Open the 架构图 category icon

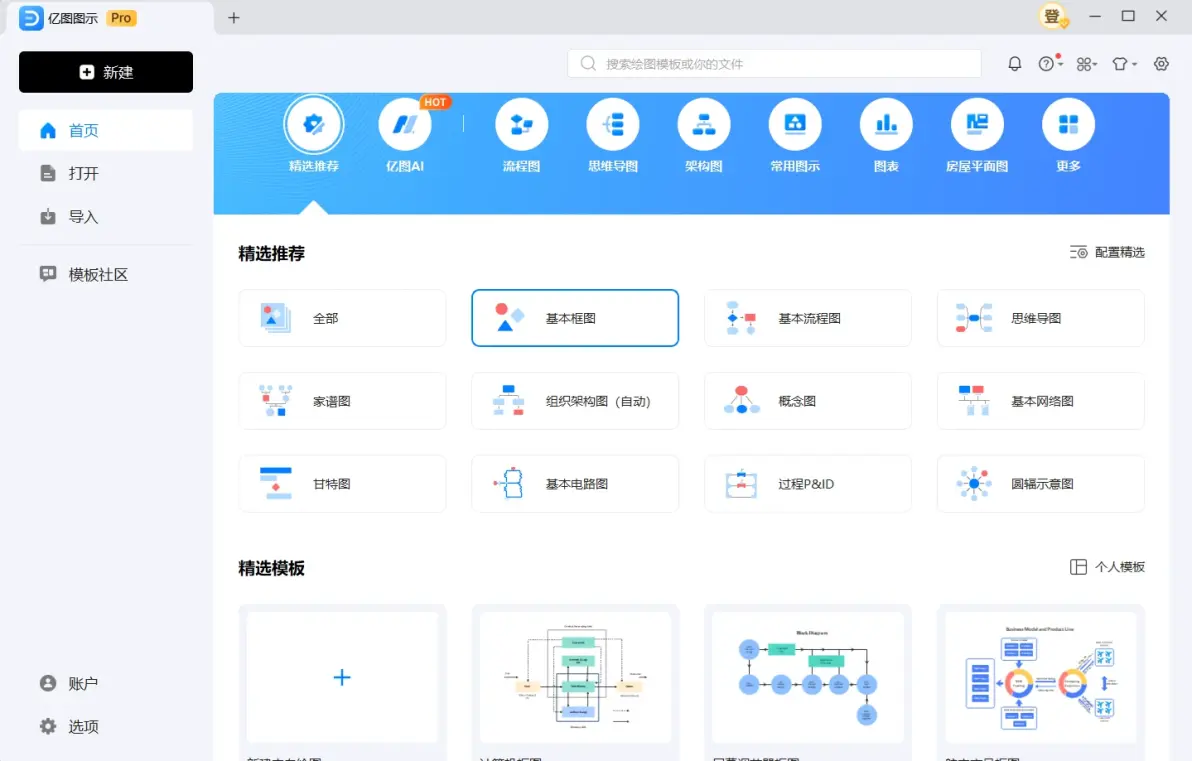pos(703,125)
